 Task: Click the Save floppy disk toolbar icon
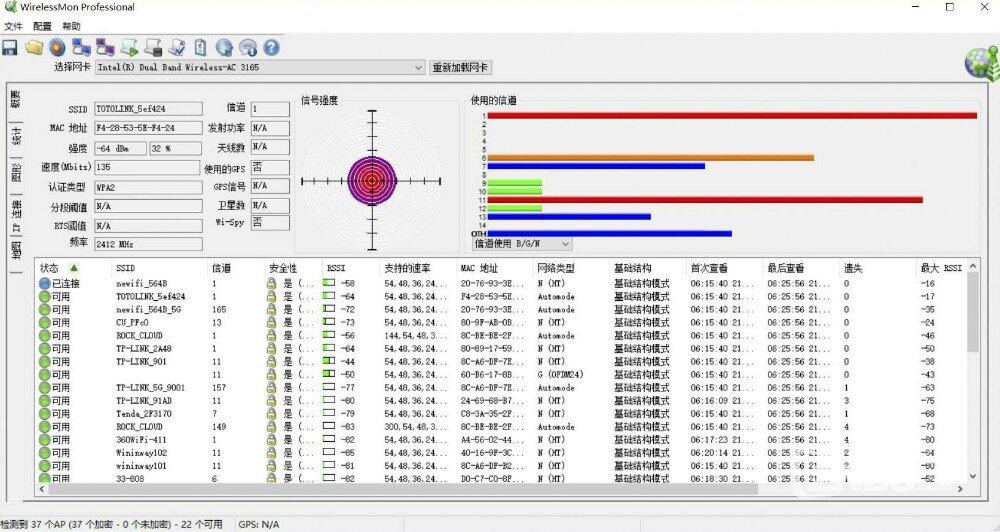click(x=10, y=48)
